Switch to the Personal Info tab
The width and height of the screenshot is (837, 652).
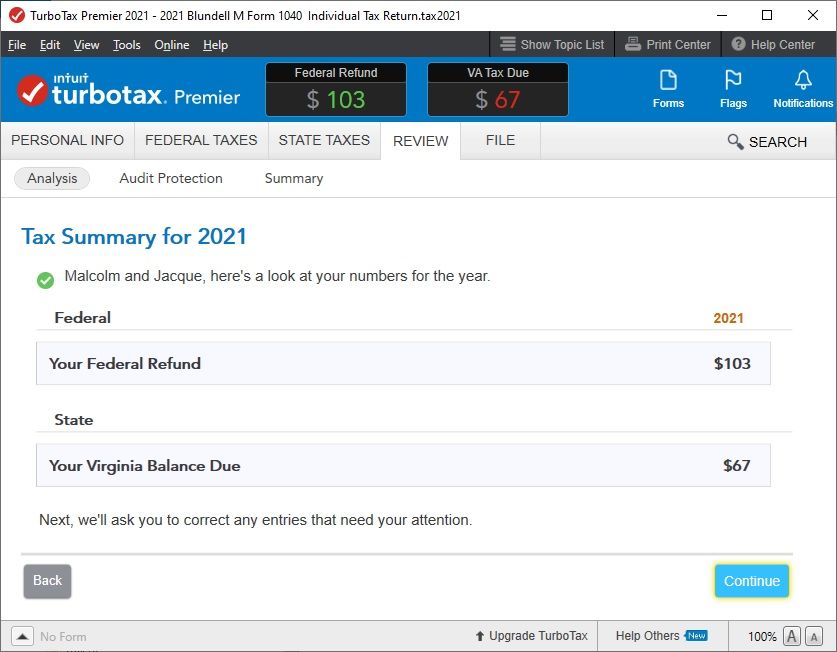coord(67,140)
